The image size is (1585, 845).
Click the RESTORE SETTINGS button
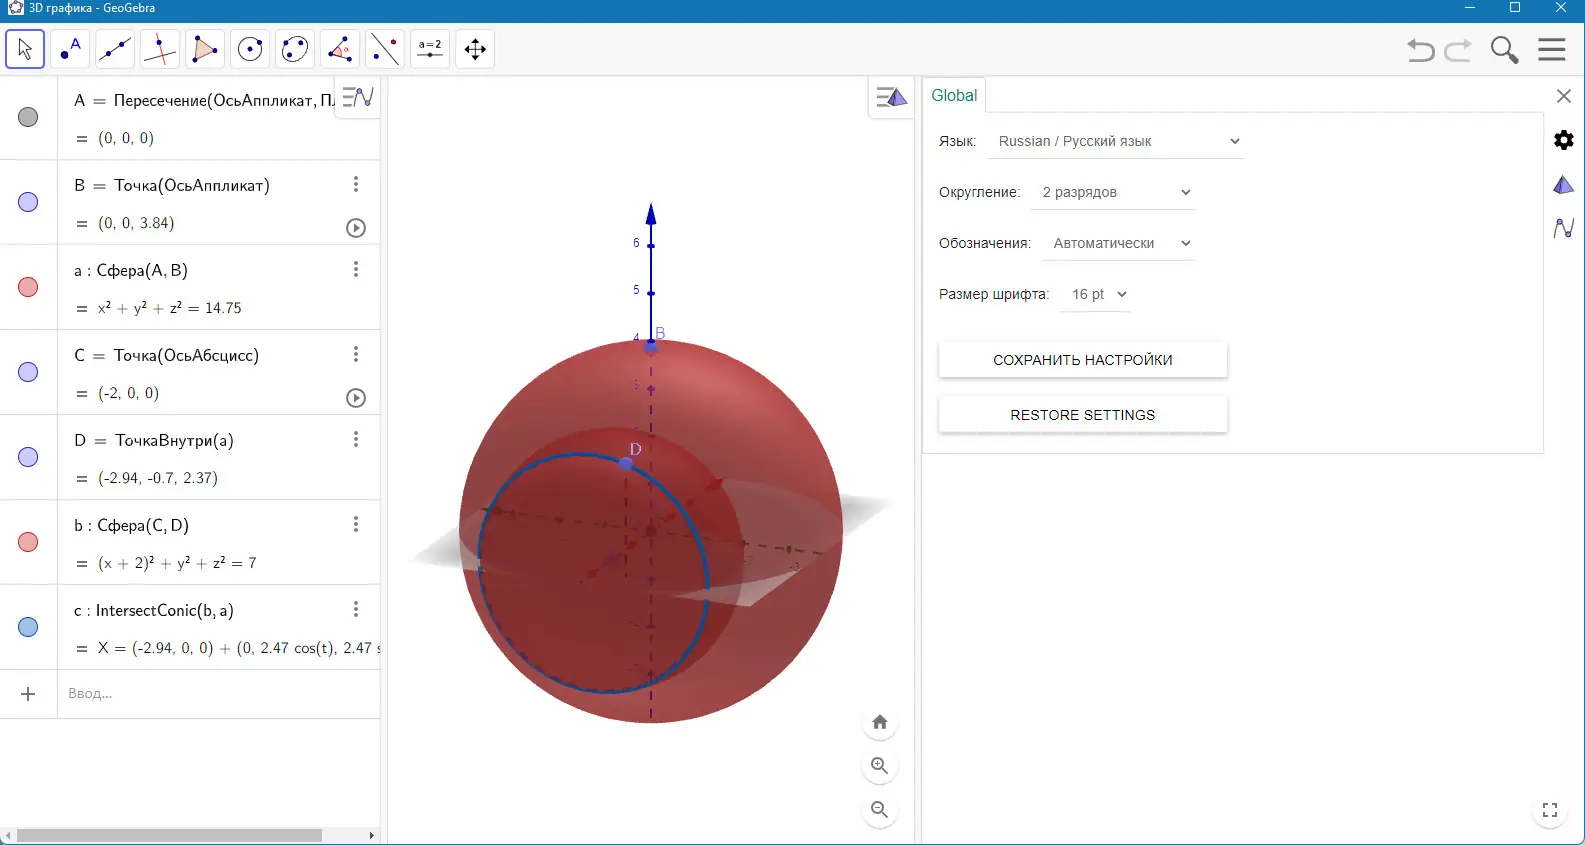(x=1083, y=415)
